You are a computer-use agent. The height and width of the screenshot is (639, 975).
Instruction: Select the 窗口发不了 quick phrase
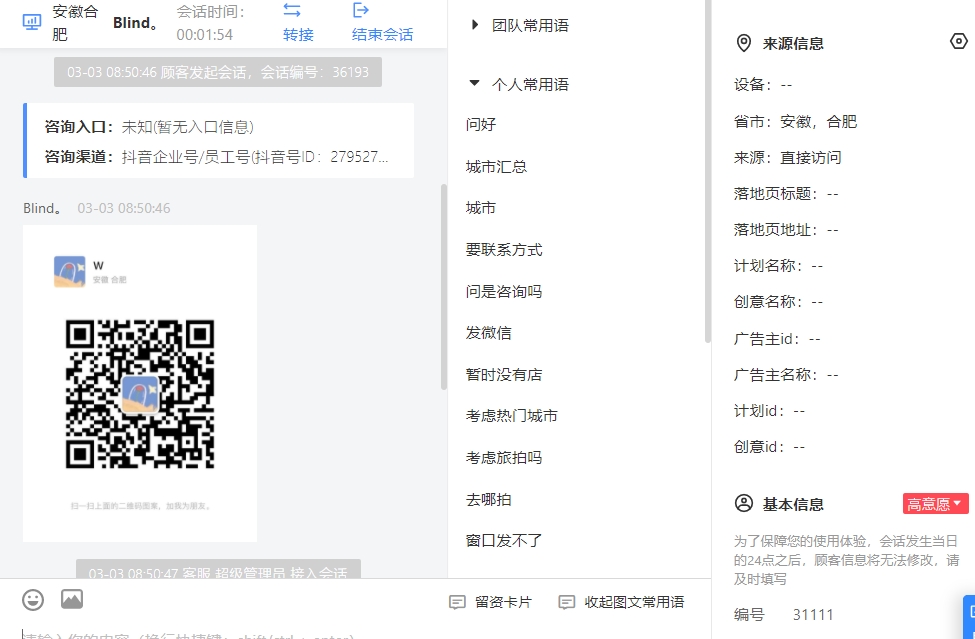click(x=504, y=541)
